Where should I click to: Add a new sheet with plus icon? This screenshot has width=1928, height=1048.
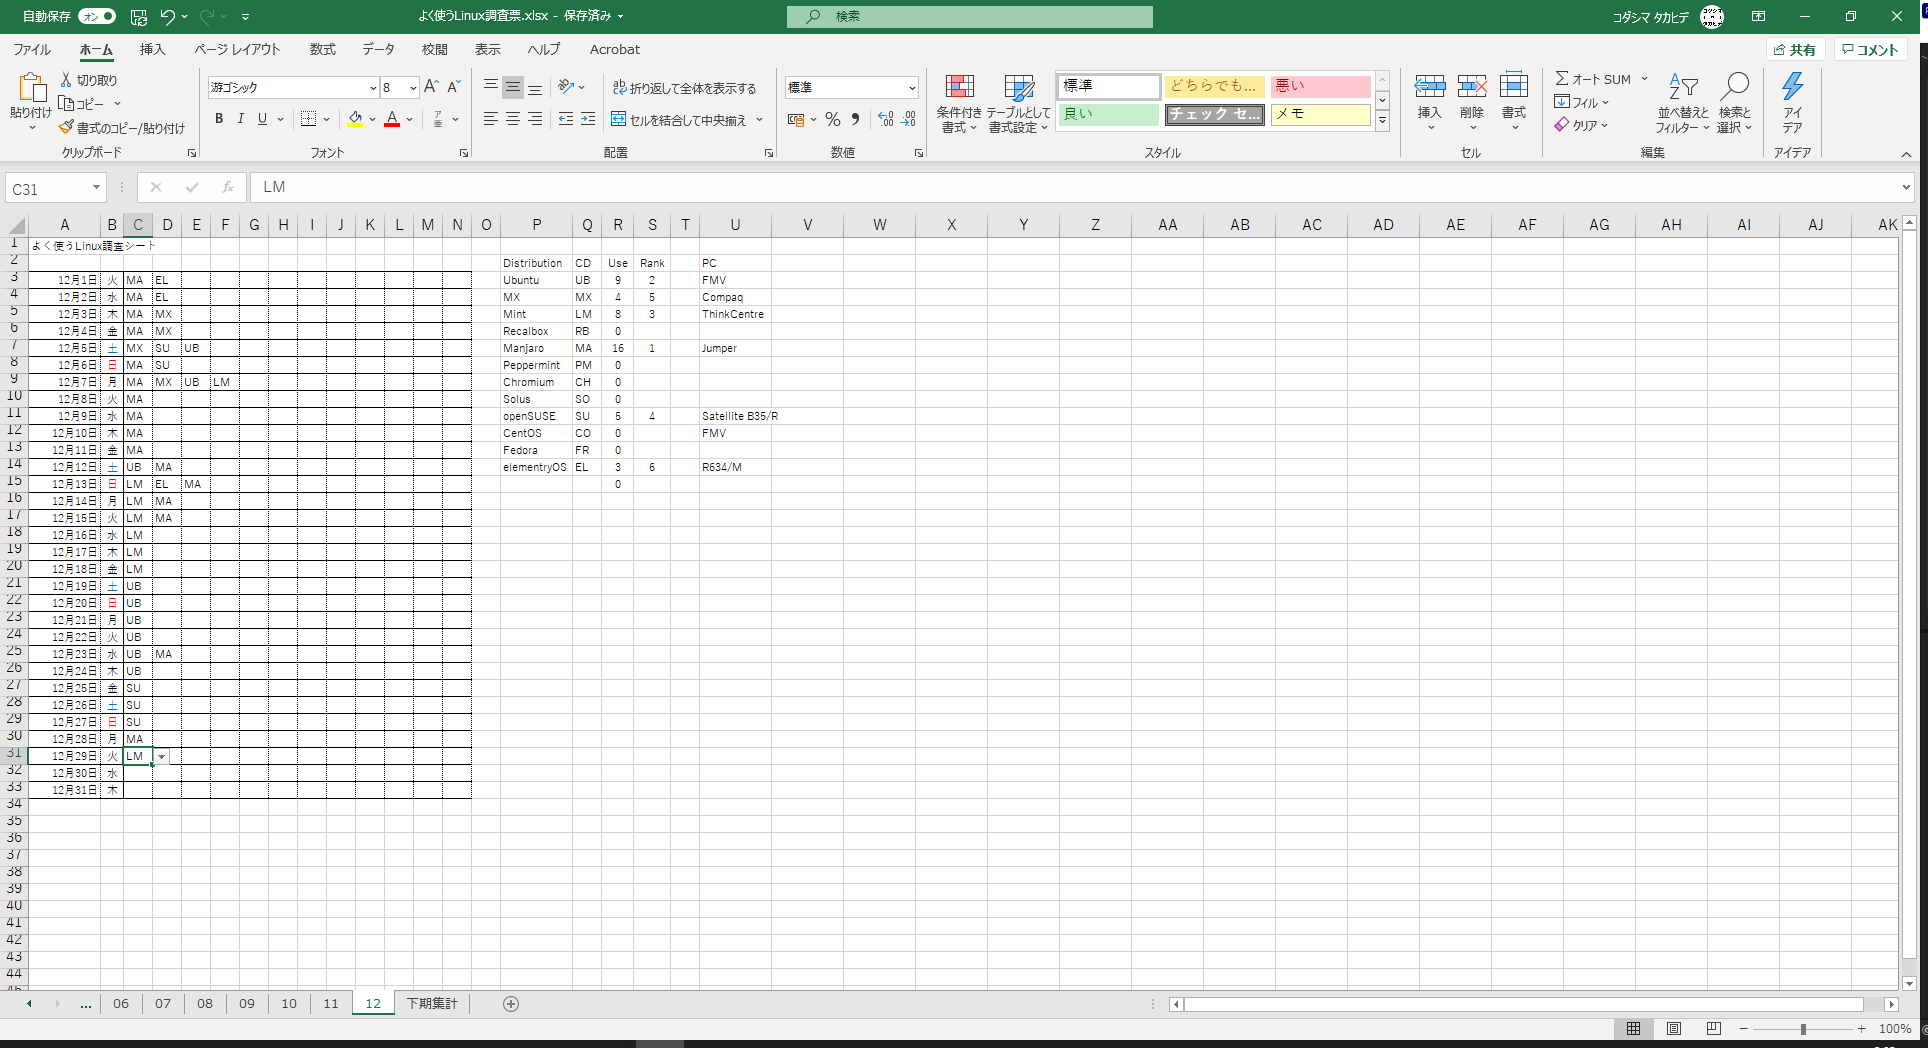tap(511, 1004)
